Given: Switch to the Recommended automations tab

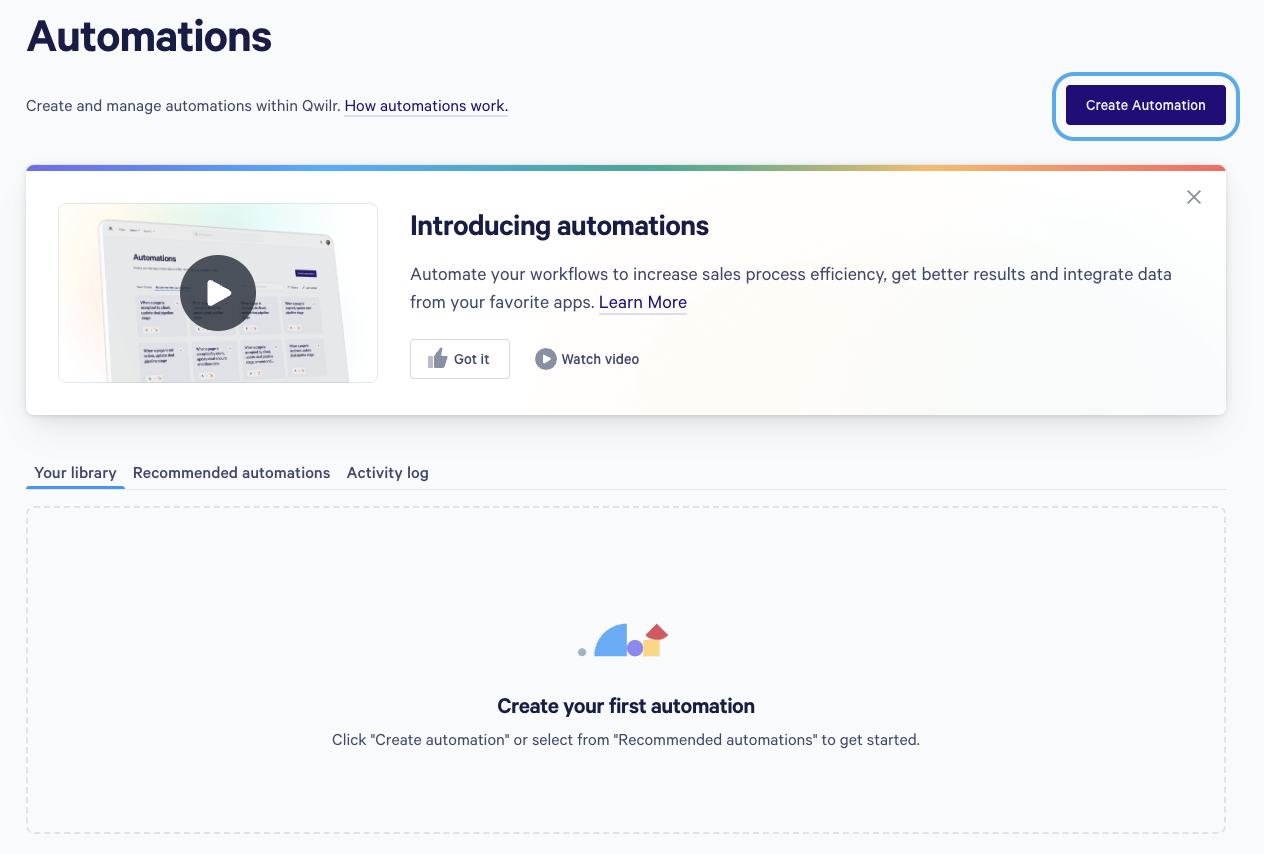Looking at the screenshot, I should point(231,473).
